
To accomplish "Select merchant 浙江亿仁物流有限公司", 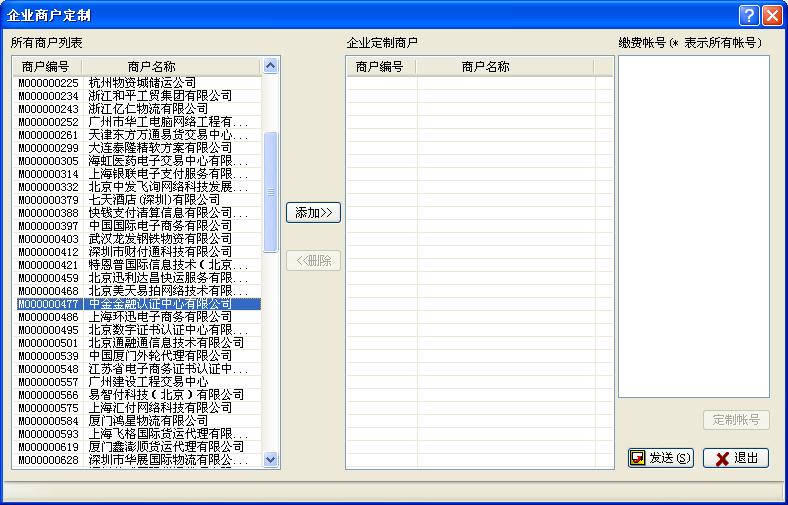I will coord(148,109).
